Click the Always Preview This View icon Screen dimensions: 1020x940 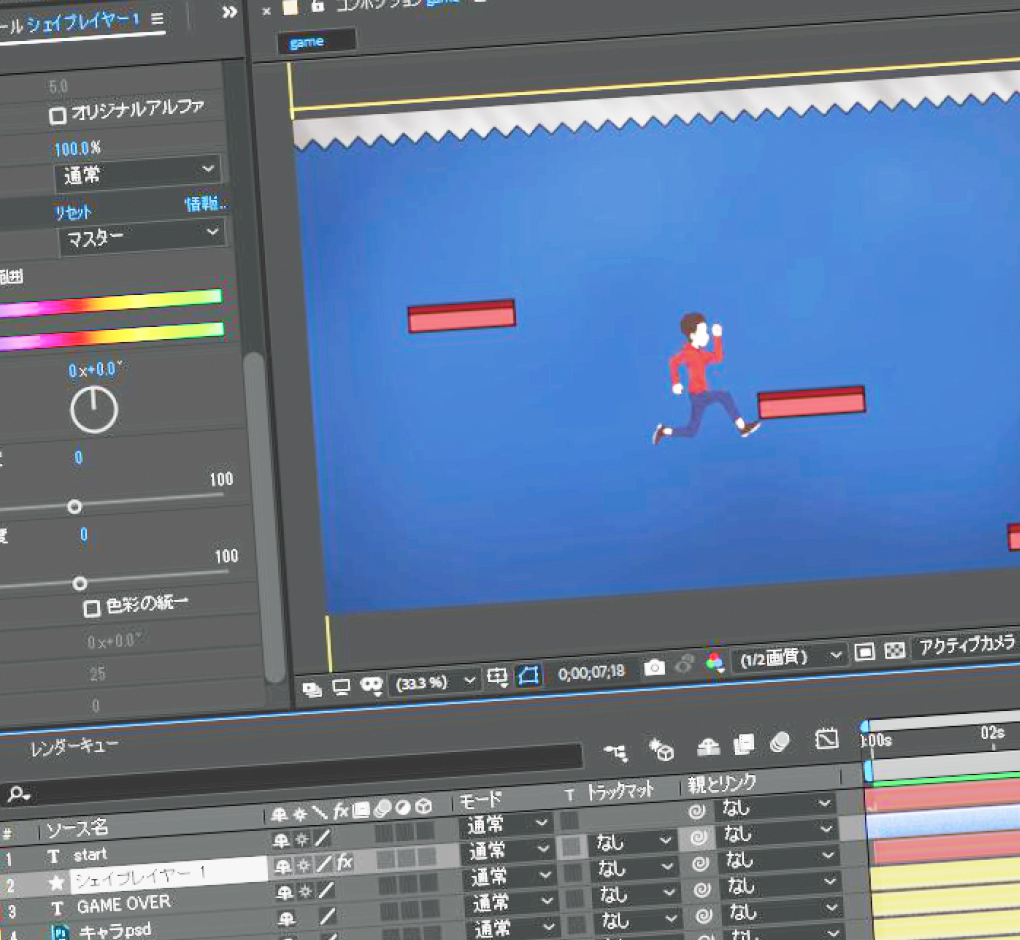[x=312, y=690]
